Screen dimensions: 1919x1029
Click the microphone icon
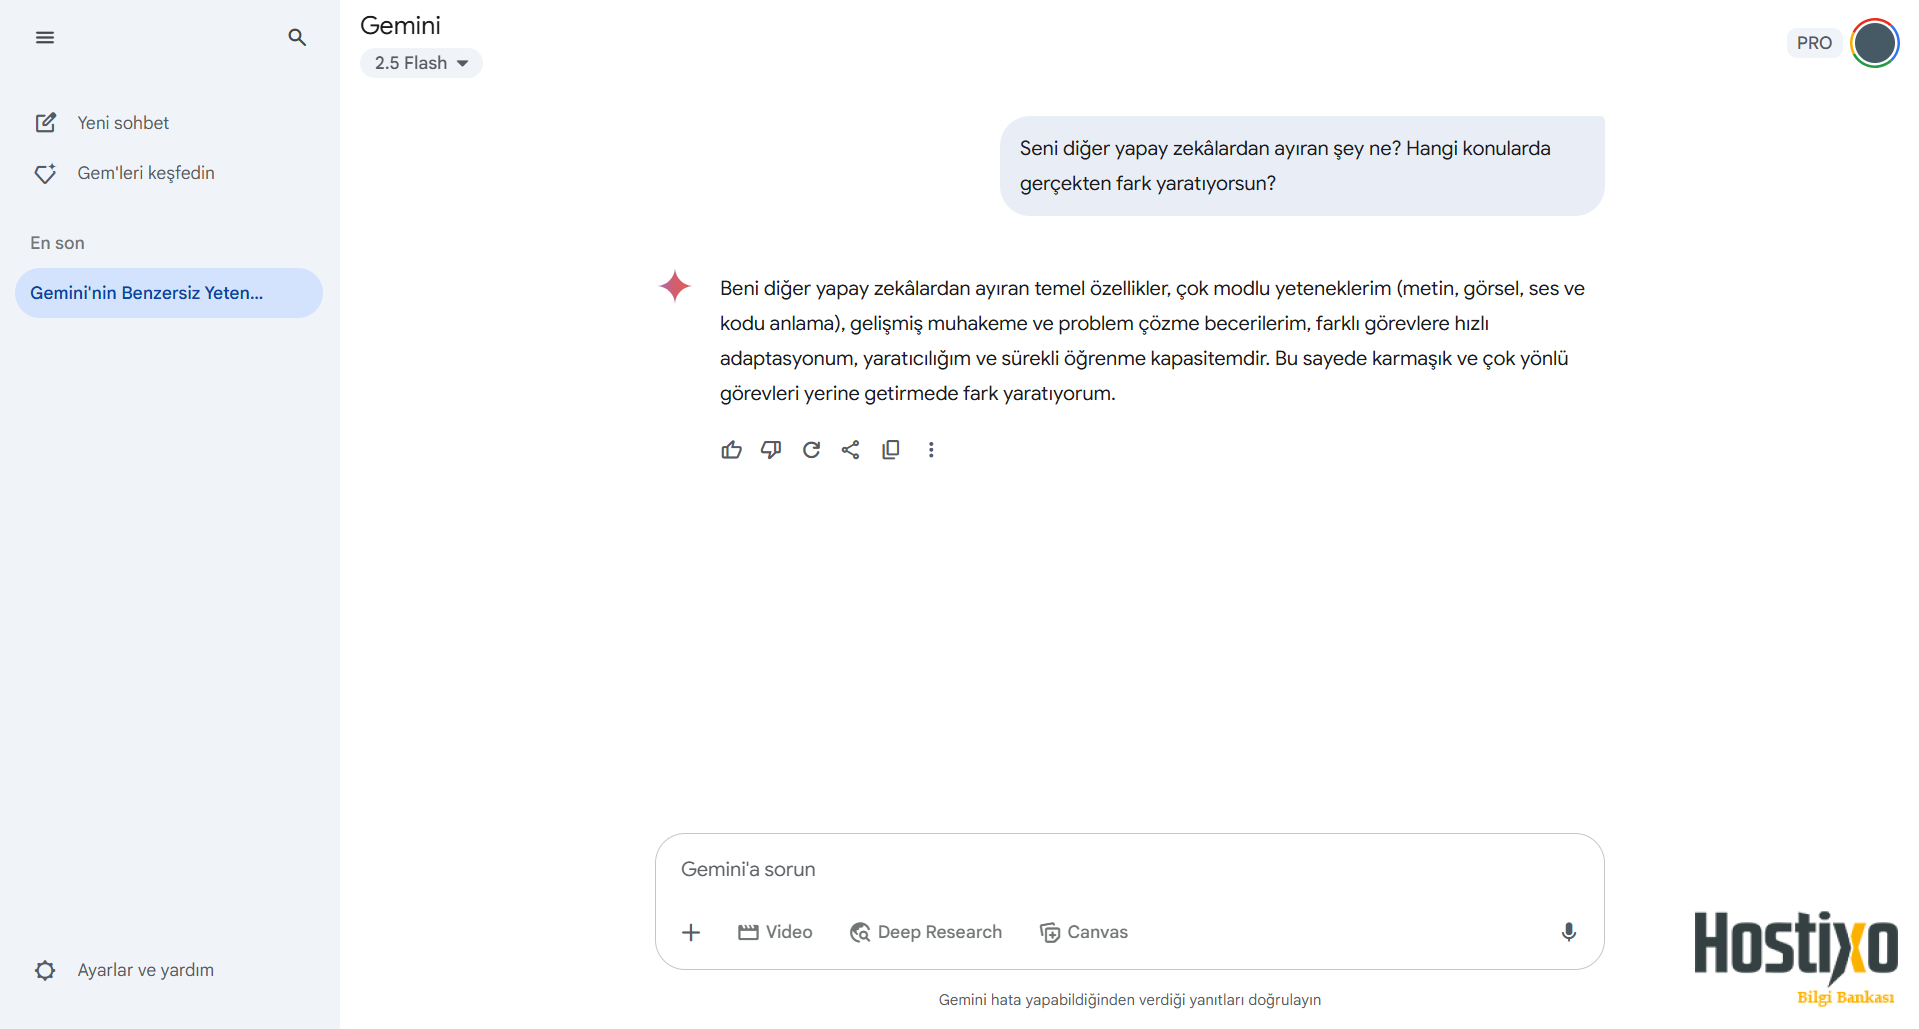point(1569,932)
